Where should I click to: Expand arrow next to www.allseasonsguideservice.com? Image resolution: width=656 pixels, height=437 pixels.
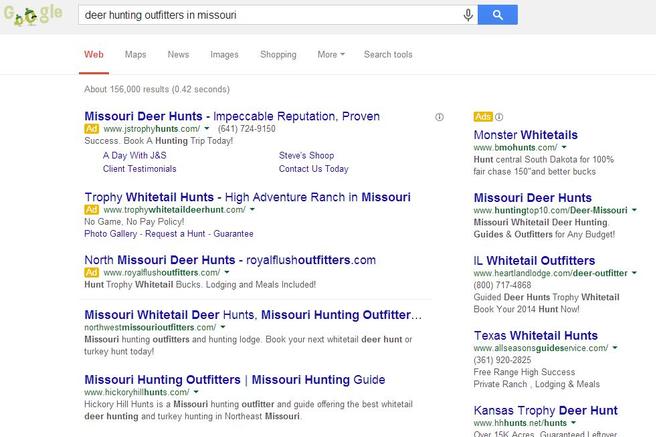(x=615, y=348)
